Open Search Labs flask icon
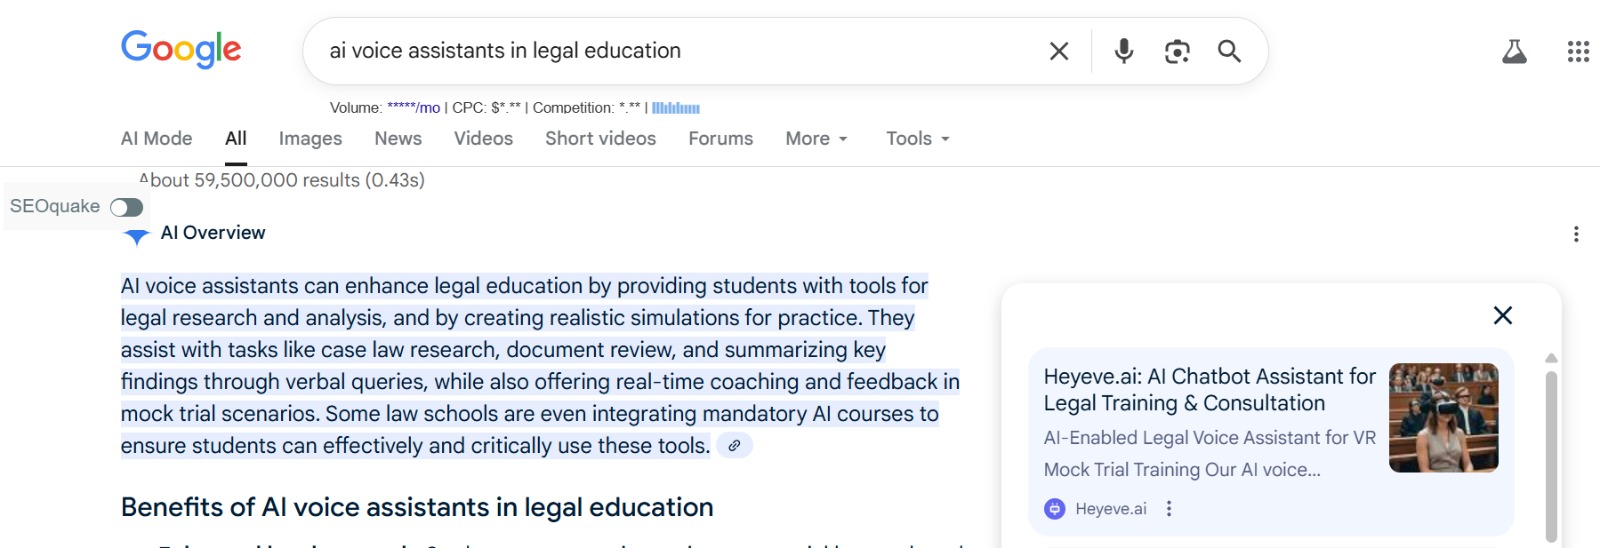 (x=1514, y=51)
